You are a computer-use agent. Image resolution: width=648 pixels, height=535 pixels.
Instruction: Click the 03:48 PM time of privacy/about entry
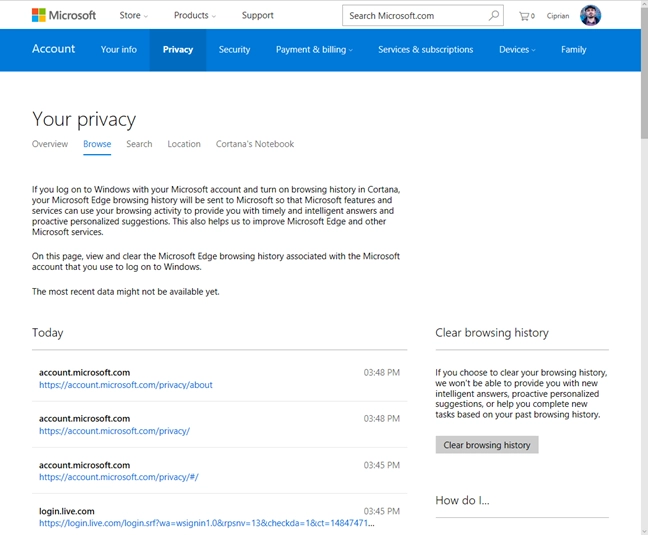[x=381, y=372]
